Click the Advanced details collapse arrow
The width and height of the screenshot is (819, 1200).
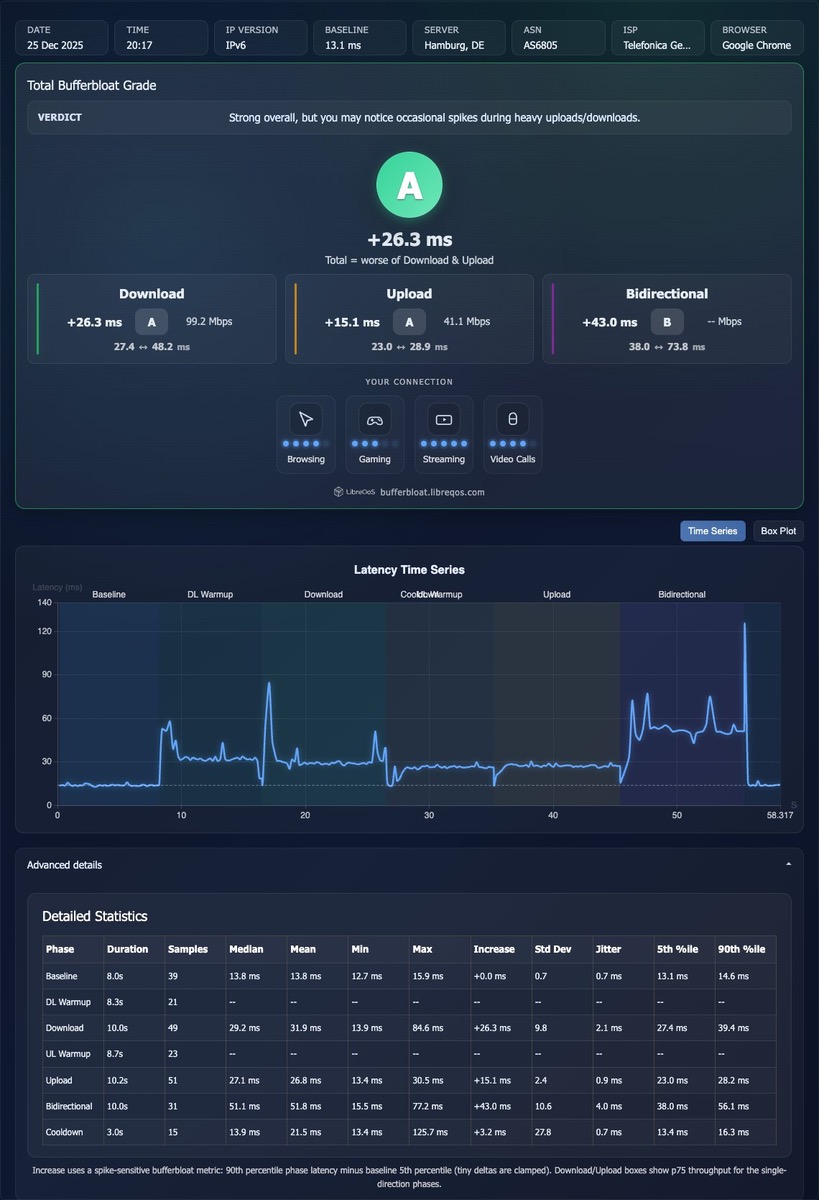788,864
